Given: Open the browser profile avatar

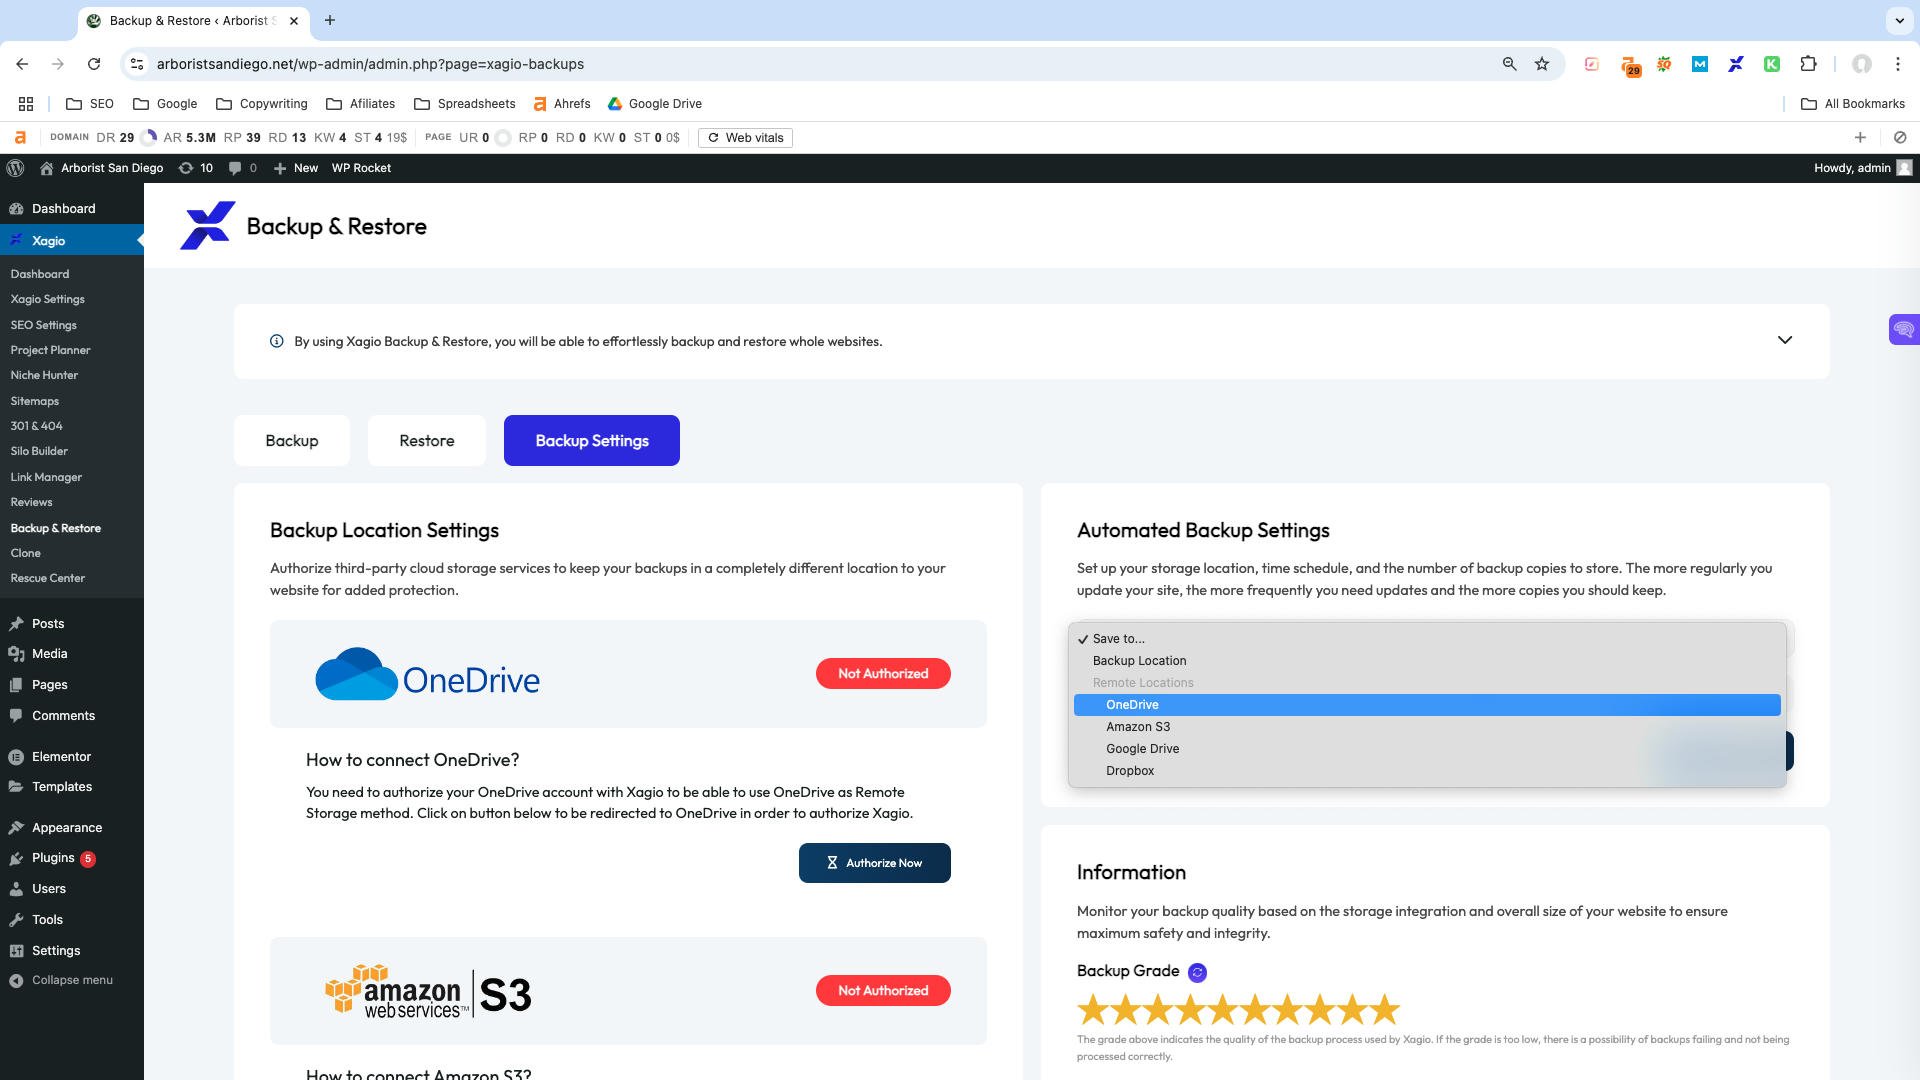Looking at the screenshot, I should (x=1862, y=64).
